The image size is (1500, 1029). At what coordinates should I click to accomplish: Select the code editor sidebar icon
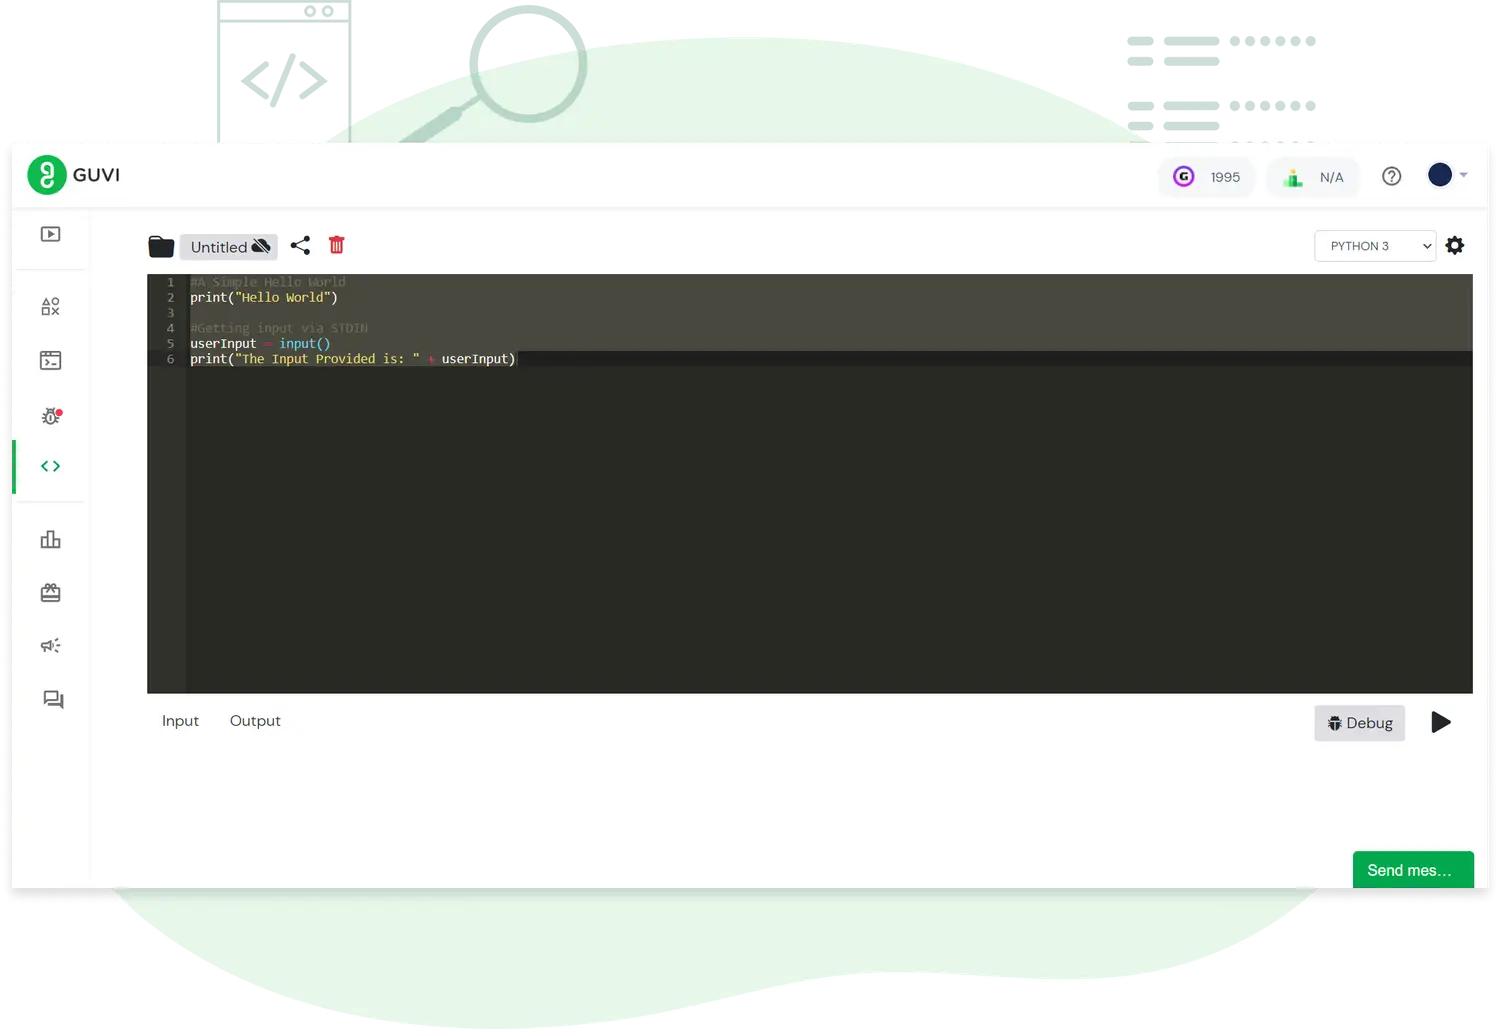[50, 466]
